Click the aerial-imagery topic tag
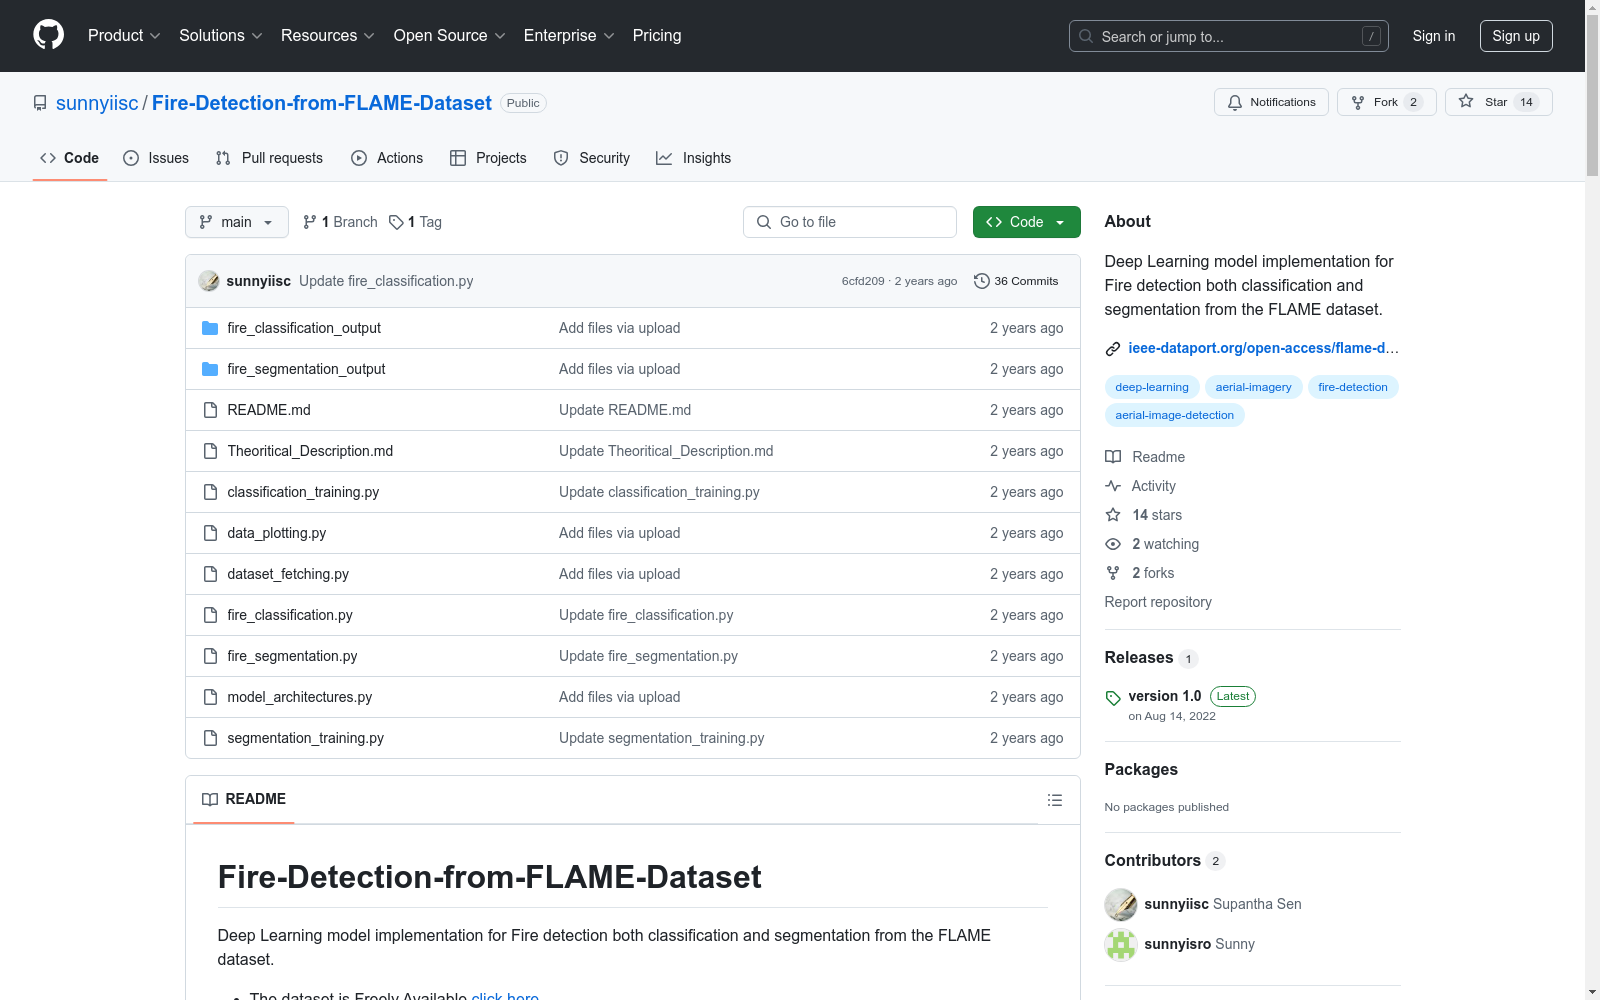Screen dimensions: 1600x1000 1254,387
